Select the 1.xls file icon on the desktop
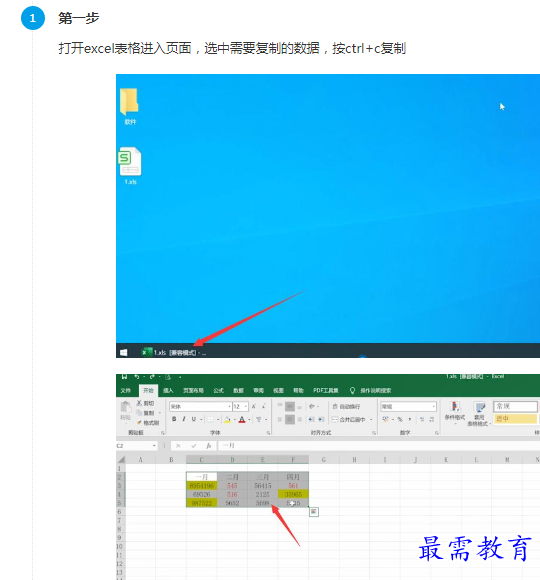The height and width of the screenshot is (580, 540). 130,166
